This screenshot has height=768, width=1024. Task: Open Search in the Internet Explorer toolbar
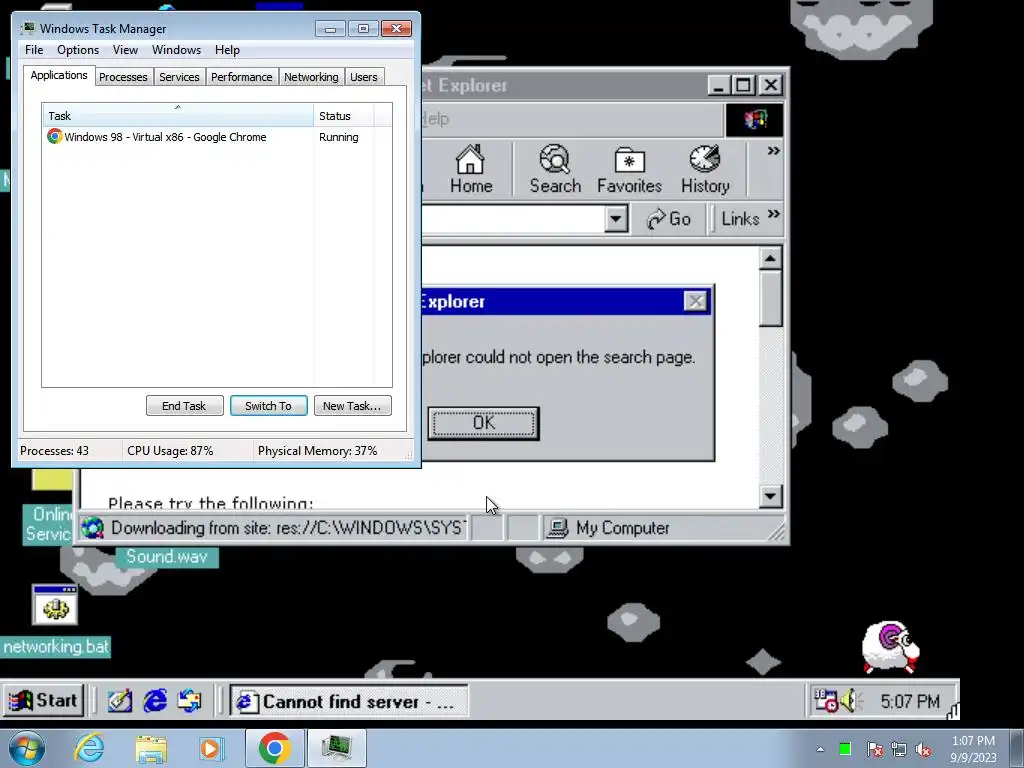click(555, 169)
